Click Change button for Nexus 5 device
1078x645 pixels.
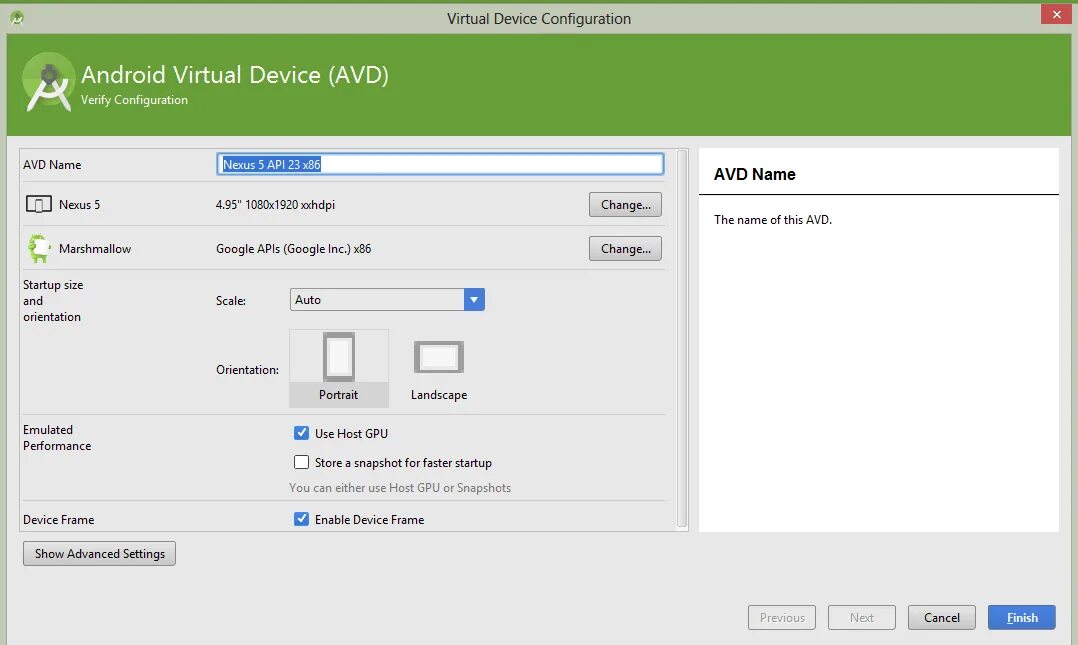point(626,204)
